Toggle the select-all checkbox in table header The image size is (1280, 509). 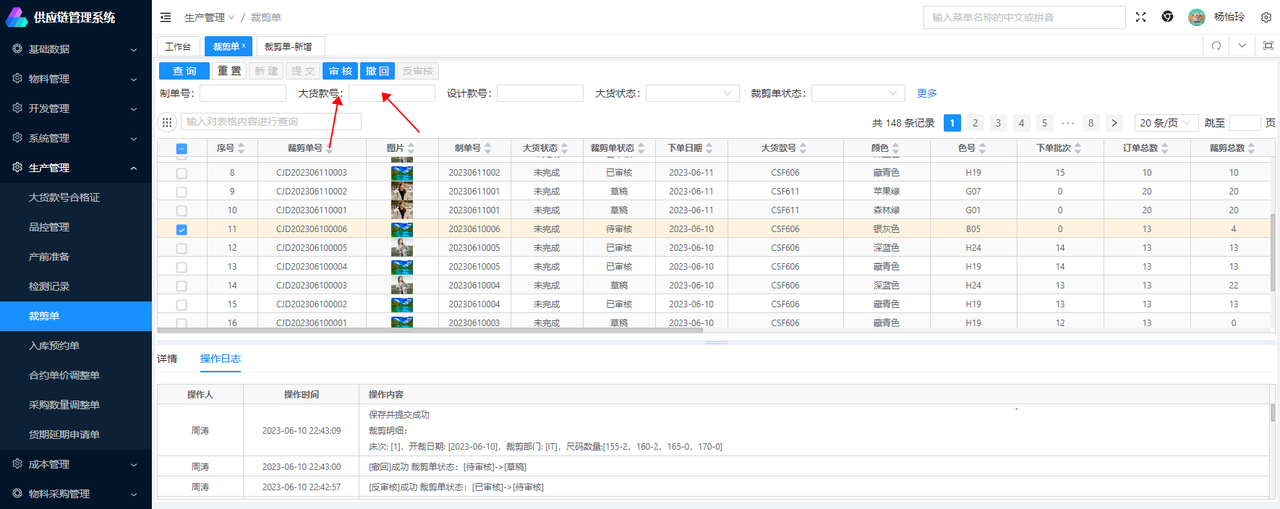tap(181, 149)
